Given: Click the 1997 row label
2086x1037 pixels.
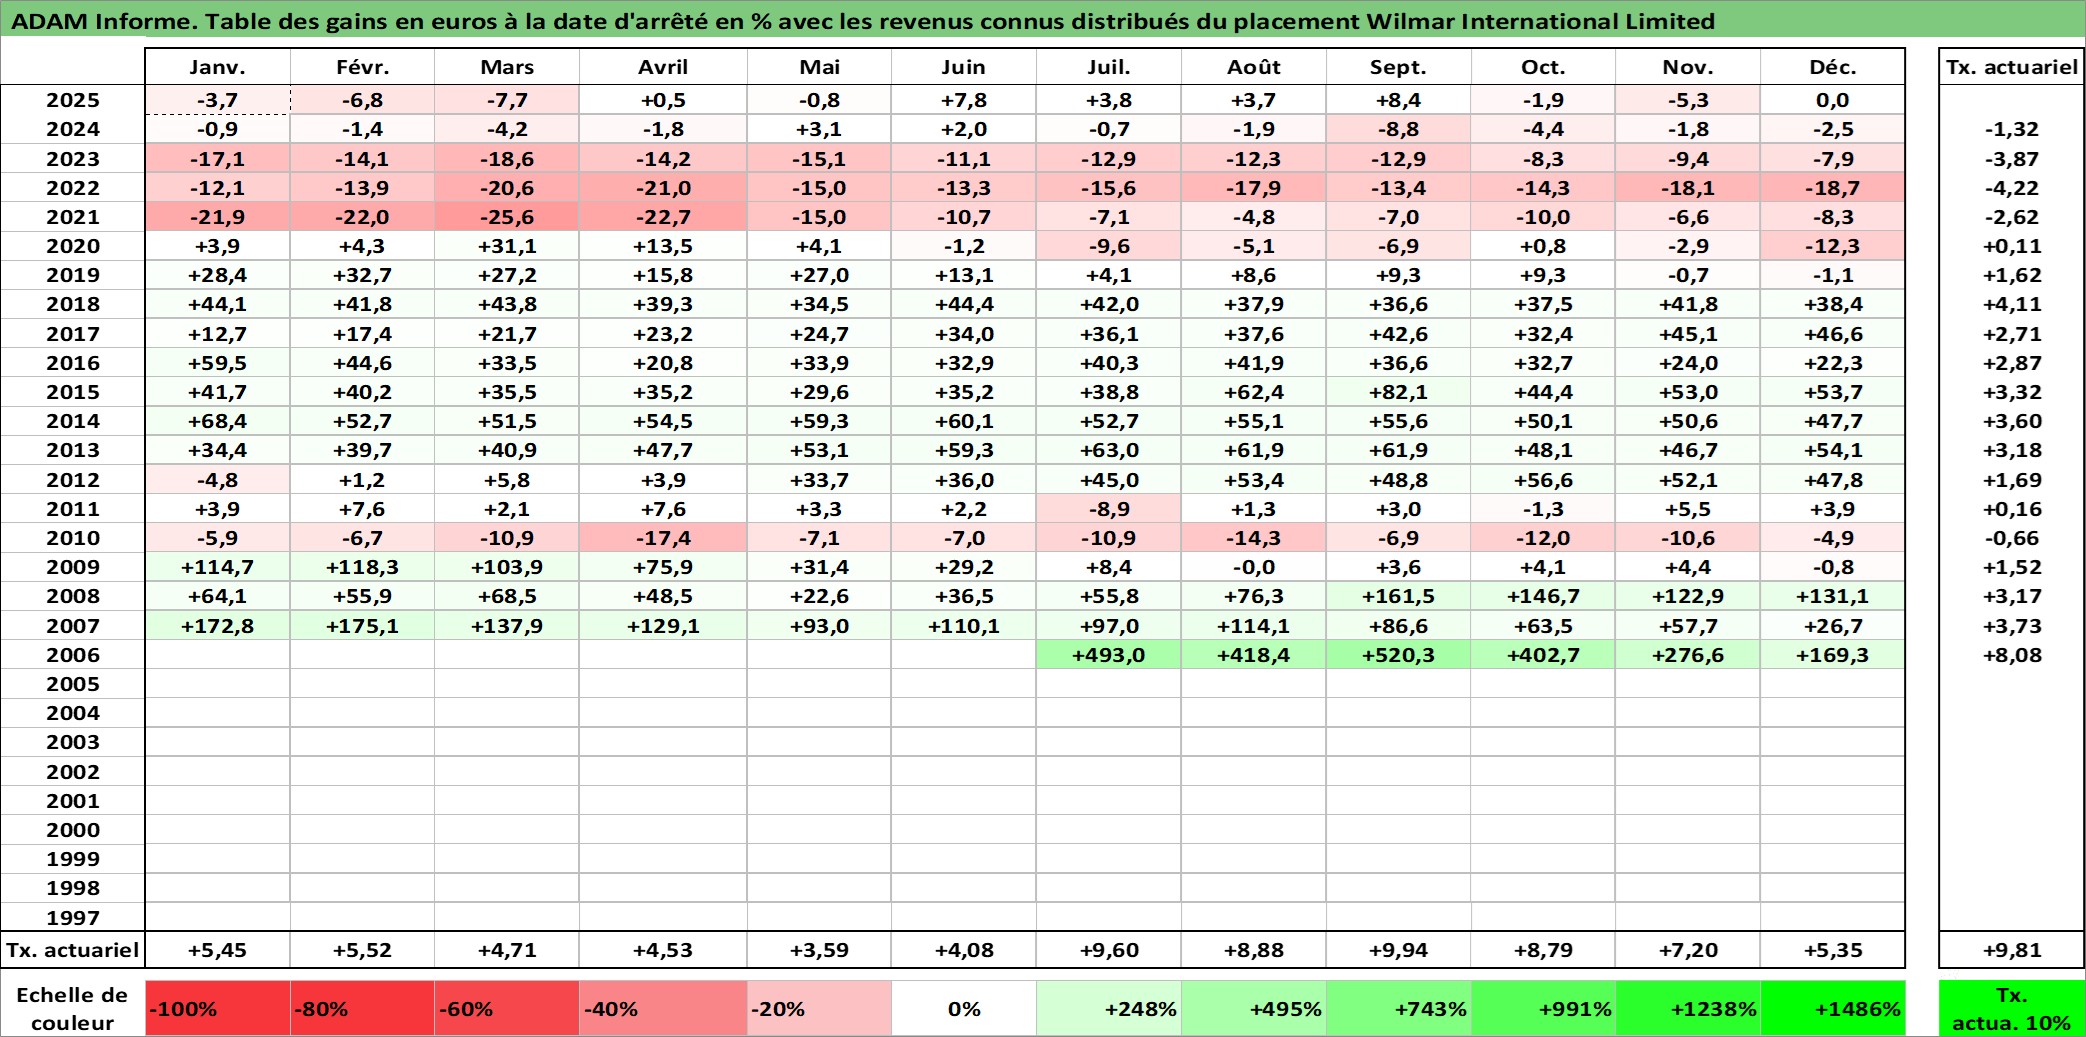Looking at the screenshot, I should click(73, 917).
